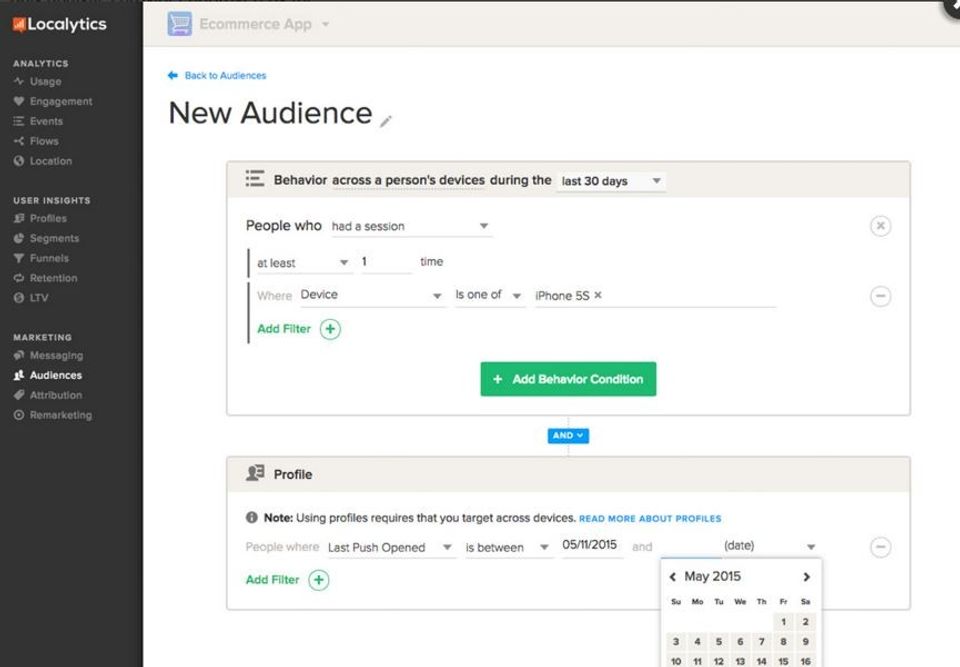This screenshot has width=960, height=667.
Task: Click Add Behavior Condition button
Action: 568,379
